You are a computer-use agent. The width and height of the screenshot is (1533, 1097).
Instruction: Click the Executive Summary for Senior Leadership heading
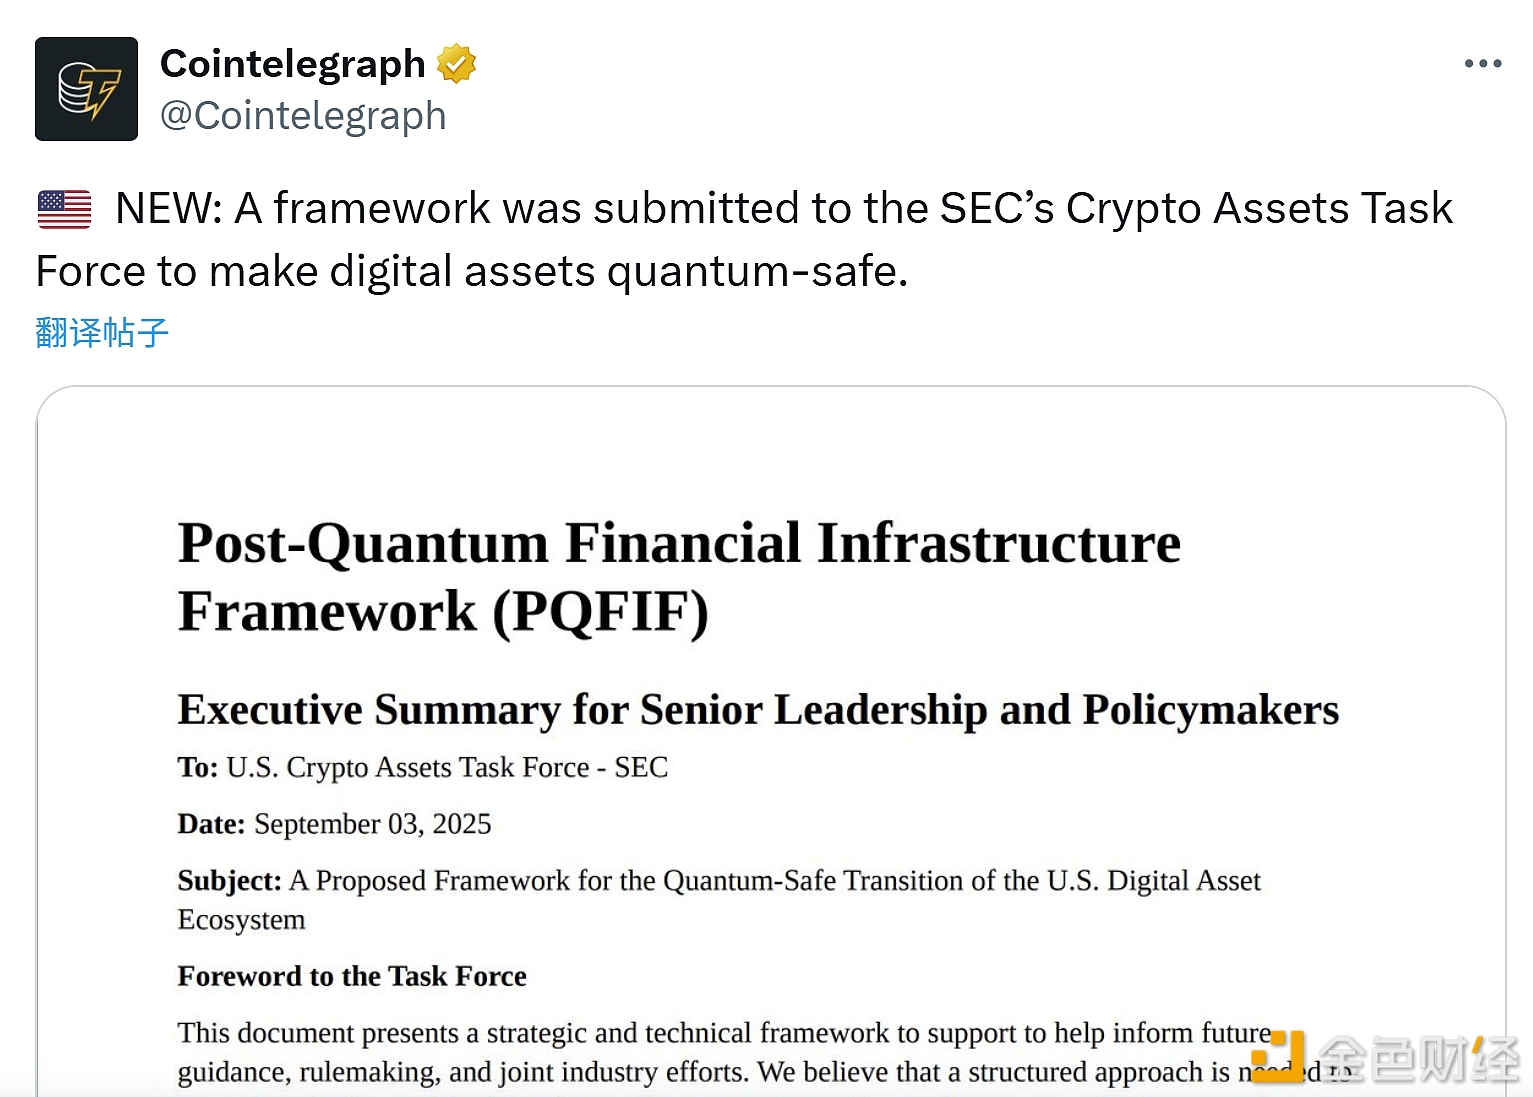click(x=757, y=710)
